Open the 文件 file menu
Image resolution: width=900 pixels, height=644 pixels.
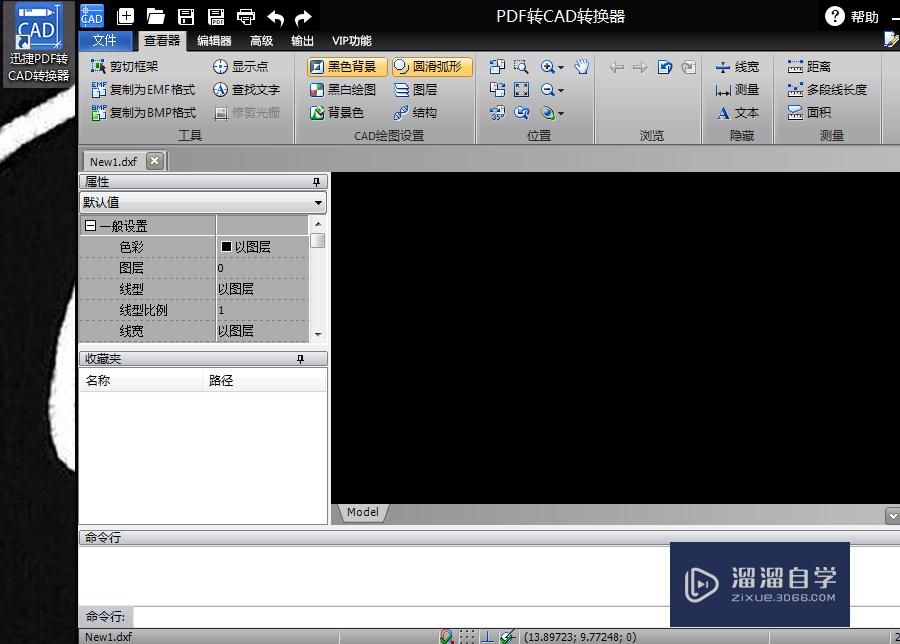(x=105, y=41)
